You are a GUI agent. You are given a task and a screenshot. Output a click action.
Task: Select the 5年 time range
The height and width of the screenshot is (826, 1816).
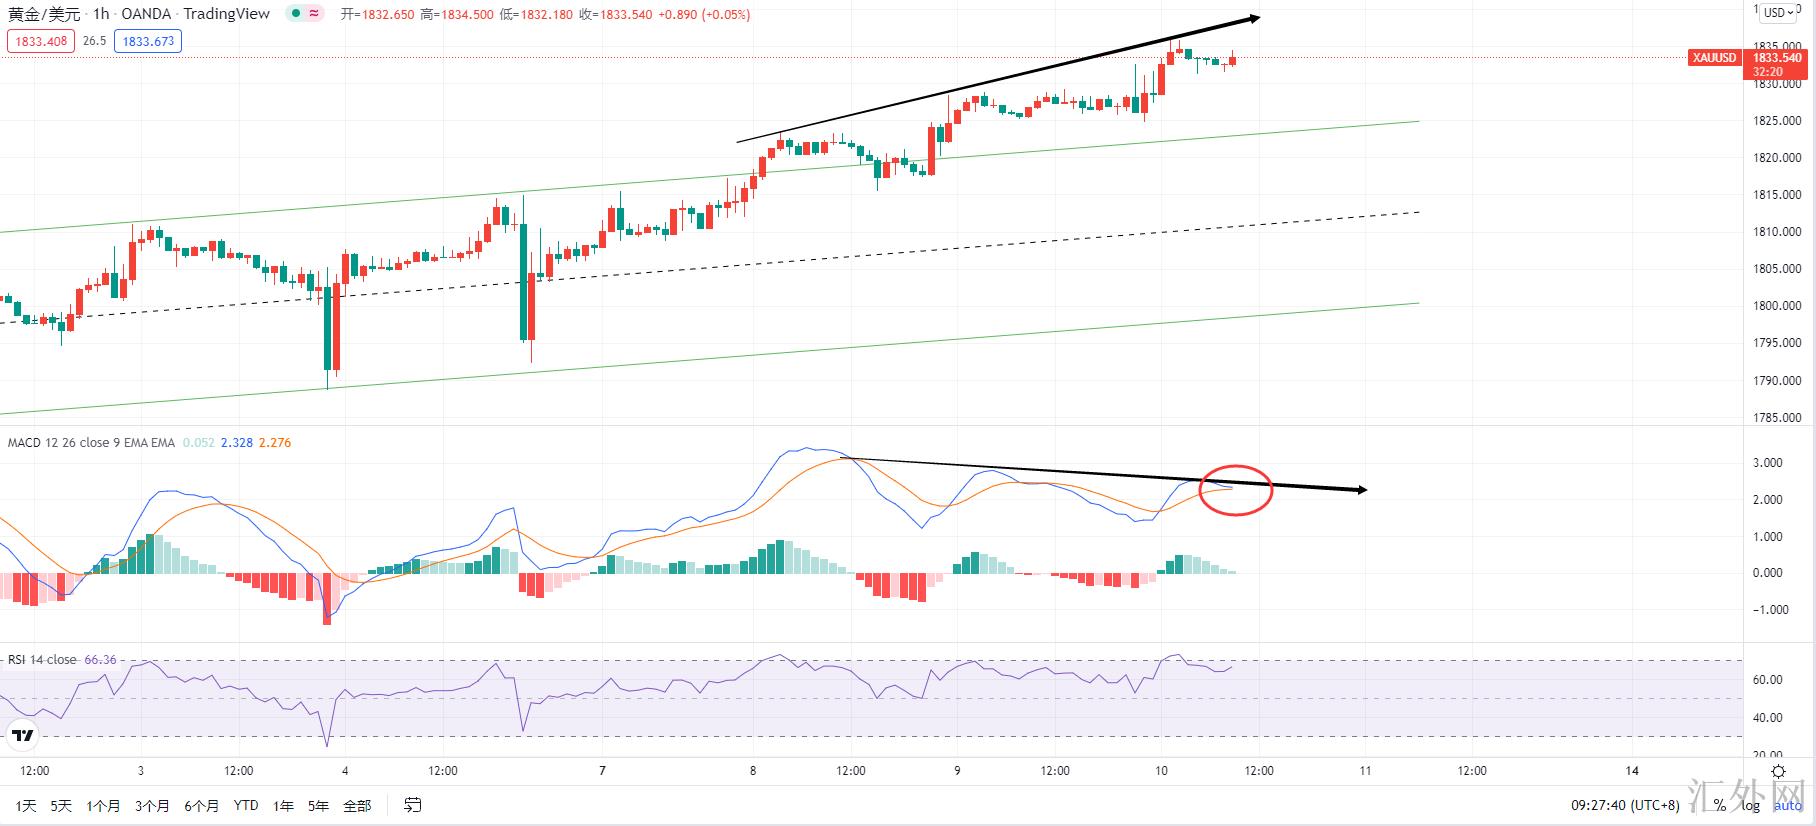coord(318,805)
